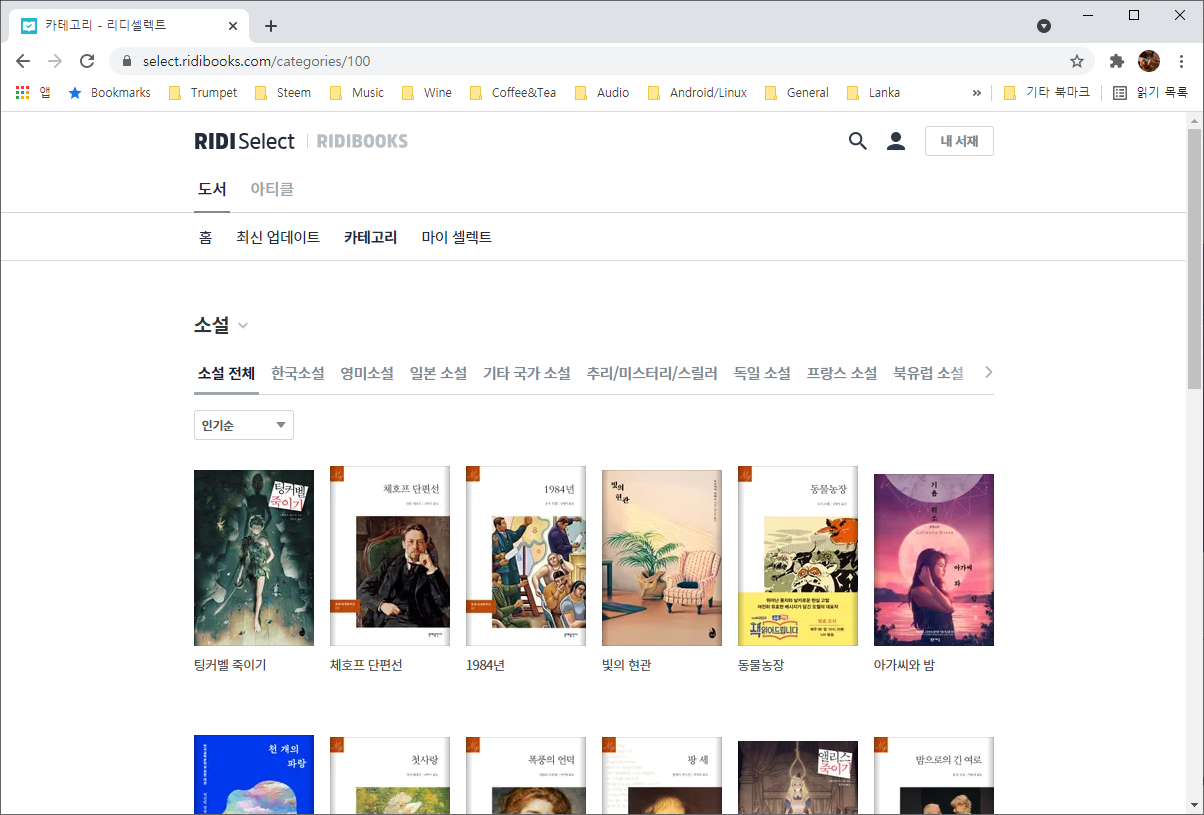The image size is (1204, 815).
Task: Show more subcategories with the right chevron
Action: [989, 372]
